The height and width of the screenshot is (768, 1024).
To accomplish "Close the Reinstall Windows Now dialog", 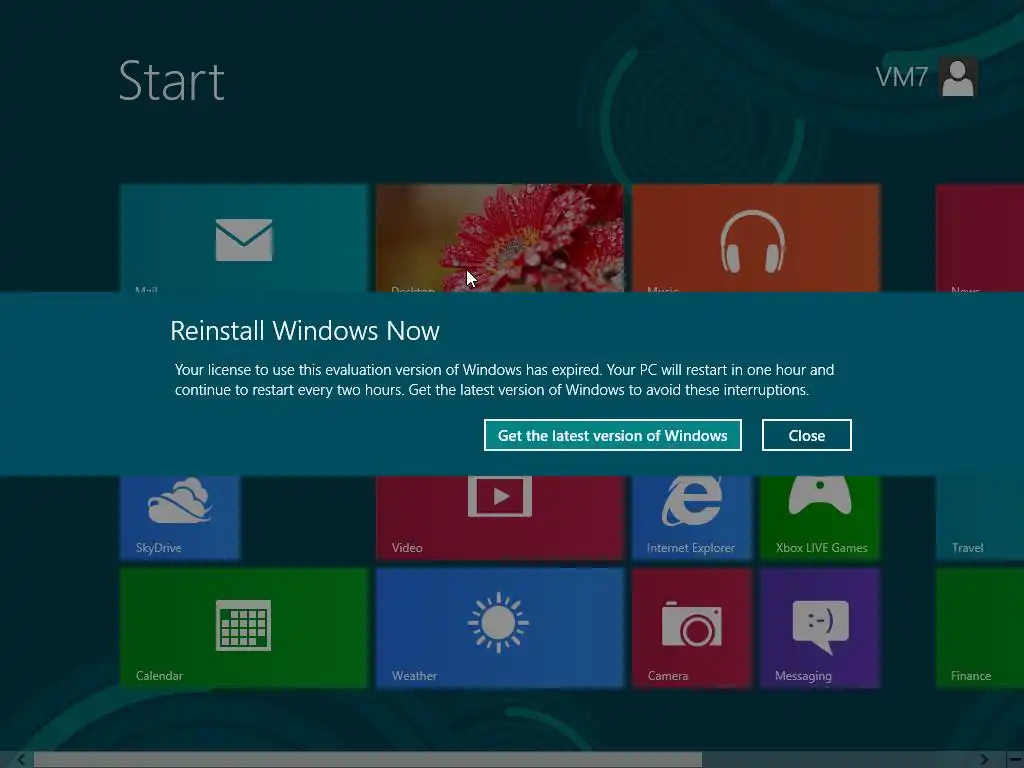I will pos(807,435).
